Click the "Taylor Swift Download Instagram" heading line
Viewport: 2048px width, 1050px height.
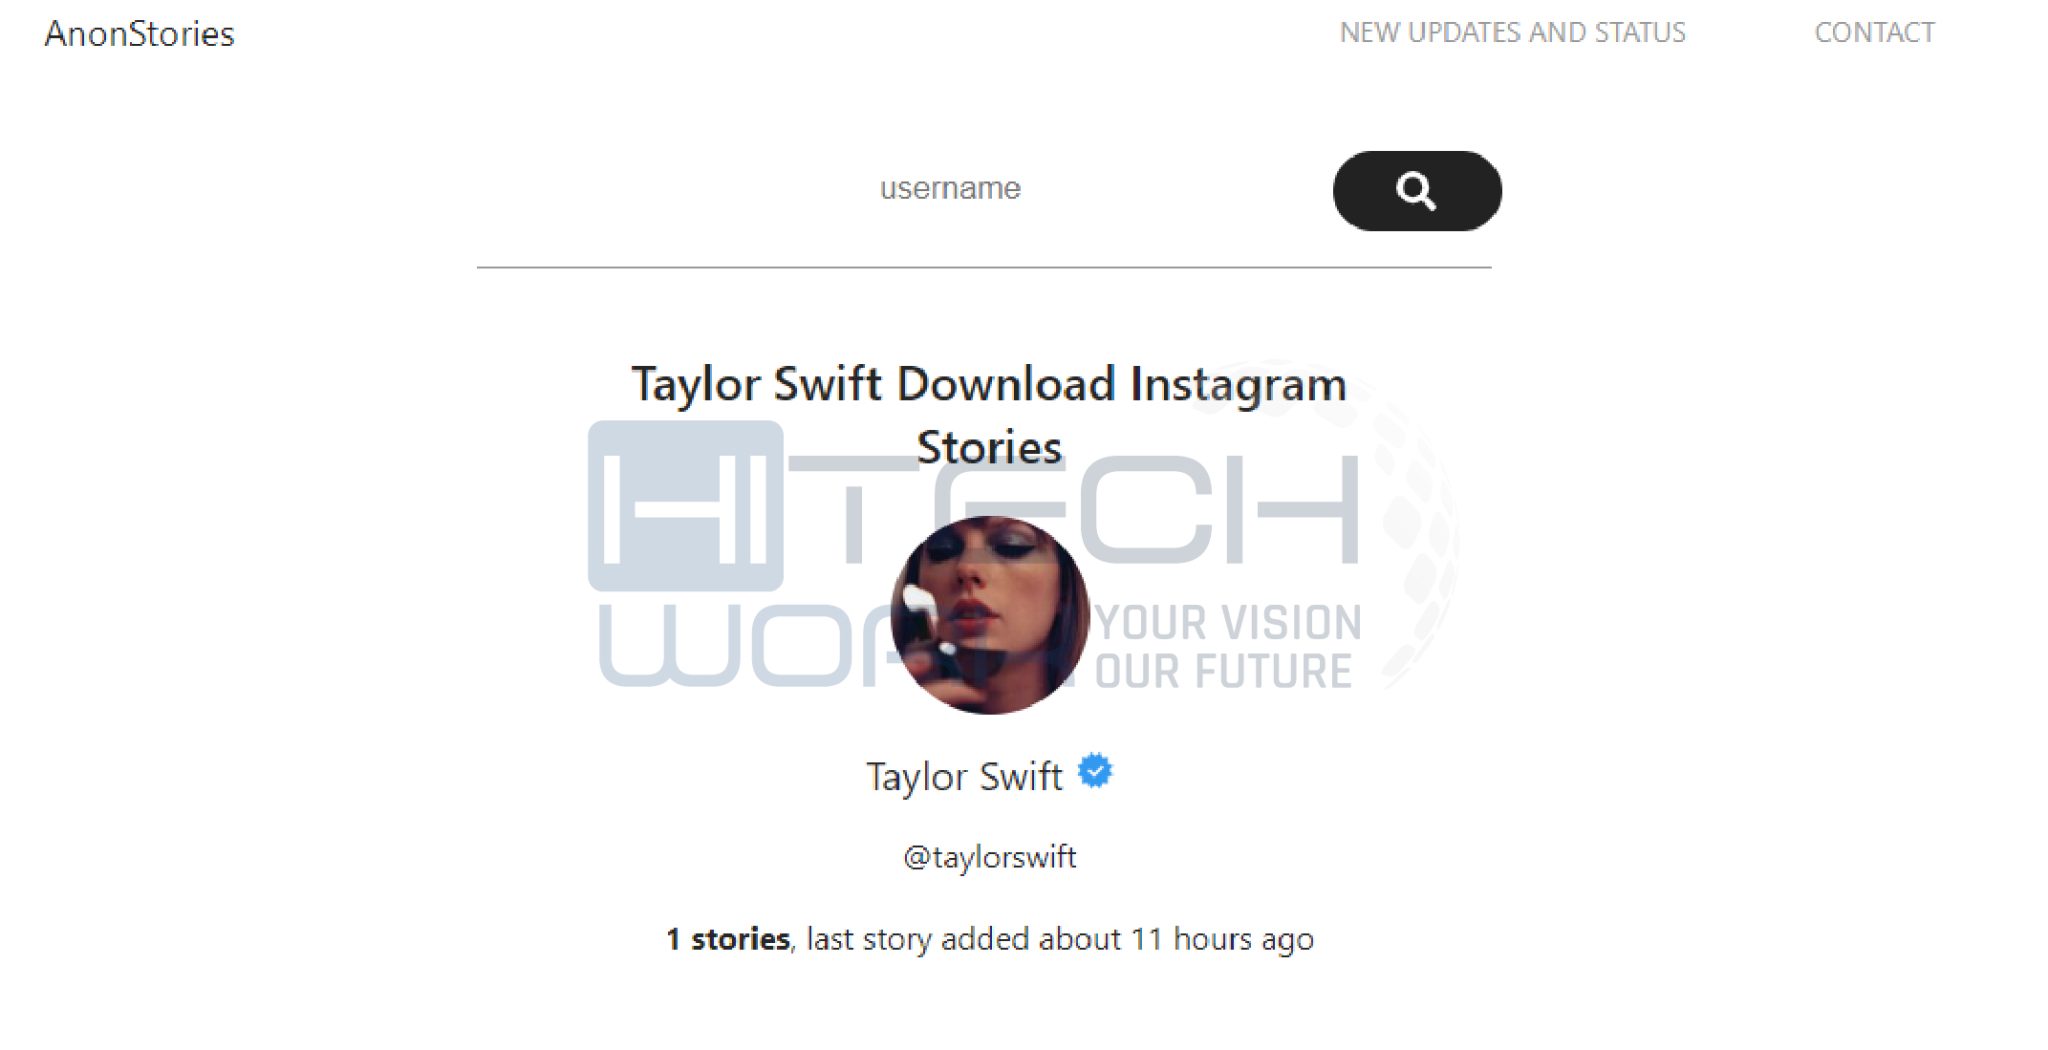(x=989, y=385)
